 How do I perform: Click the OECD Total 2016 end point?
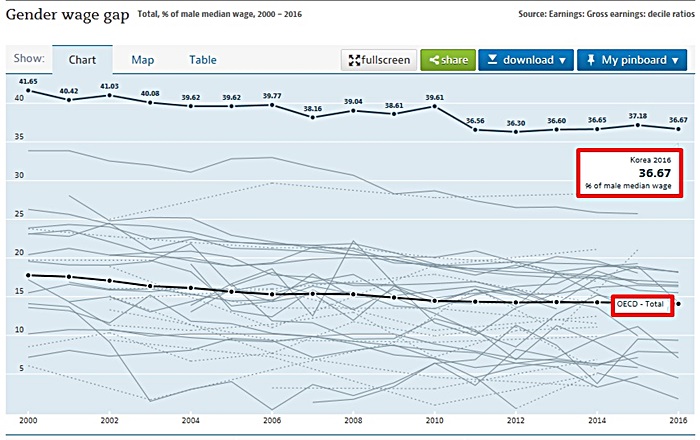tap(679, 304)
